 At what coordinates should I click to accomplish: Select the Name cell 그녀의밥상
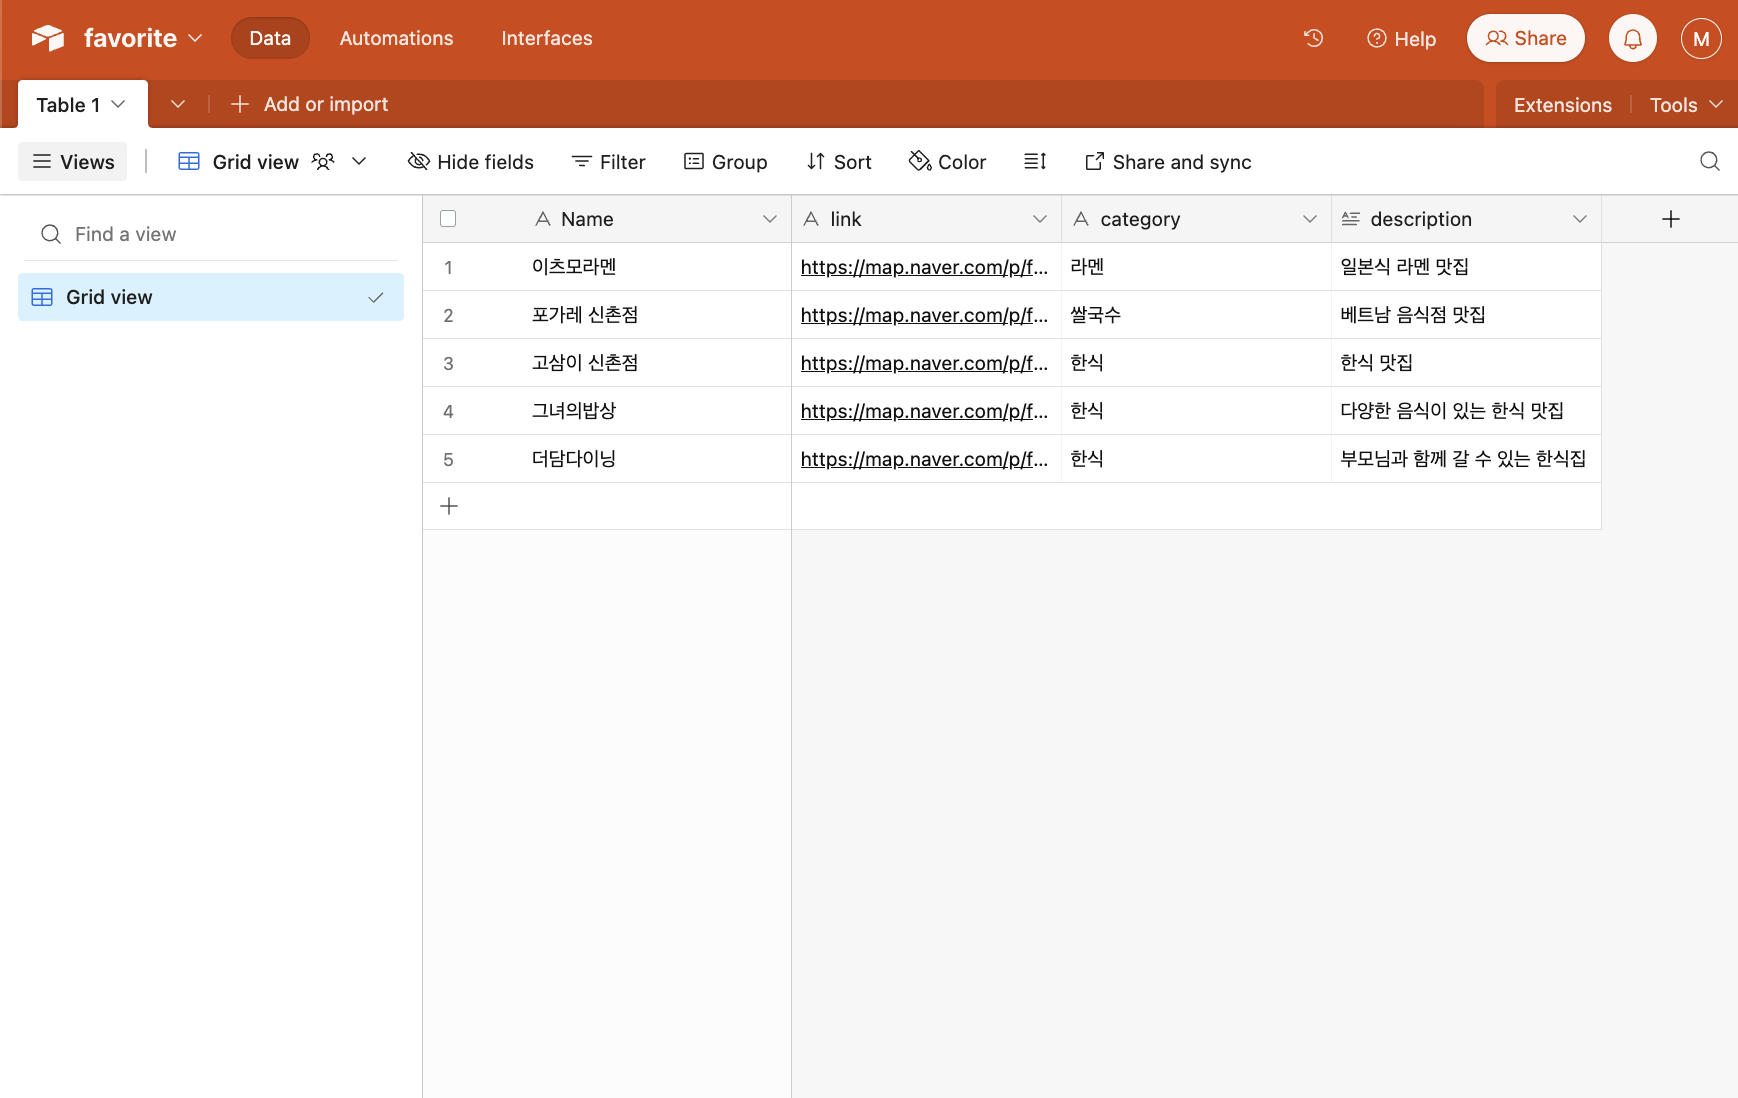click(x=657, y=411)
